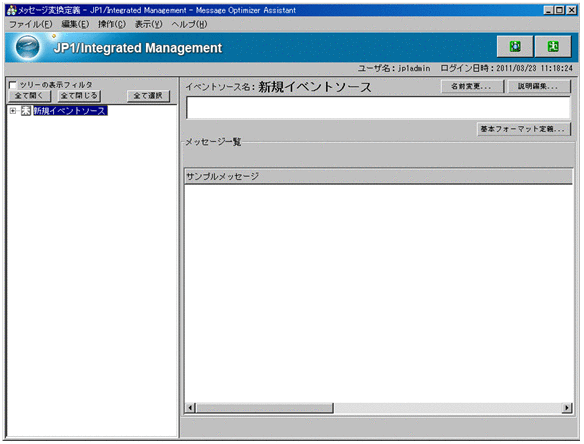Minimize the Message Optimizer Assistant window

548,10
